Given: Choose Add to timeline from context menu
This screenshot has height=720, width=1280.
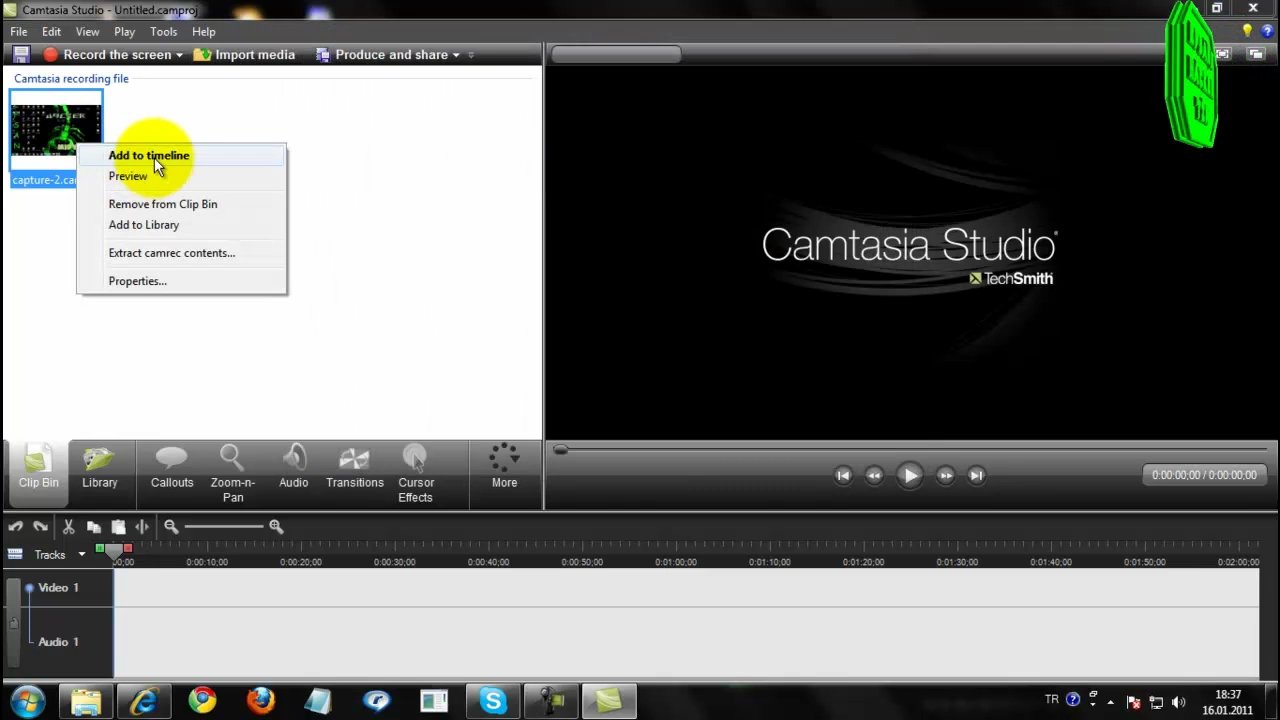Looking at the screenshot, I should point(182,155).
